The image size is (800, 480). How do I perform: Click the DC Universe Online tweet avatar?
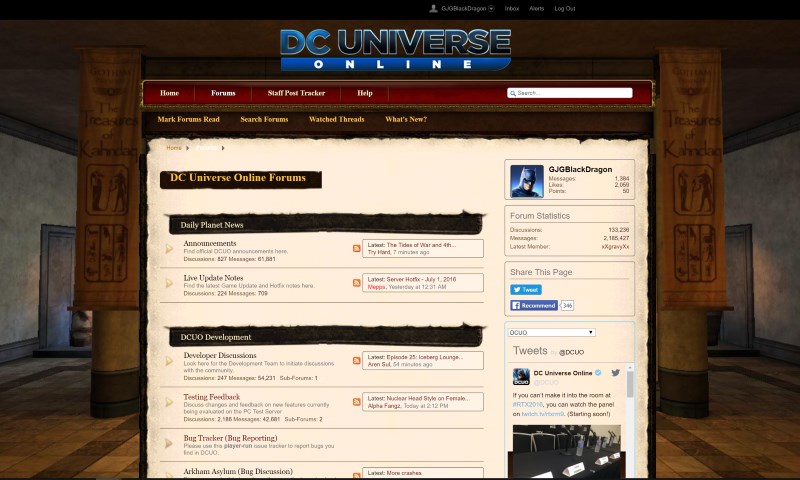521,376
